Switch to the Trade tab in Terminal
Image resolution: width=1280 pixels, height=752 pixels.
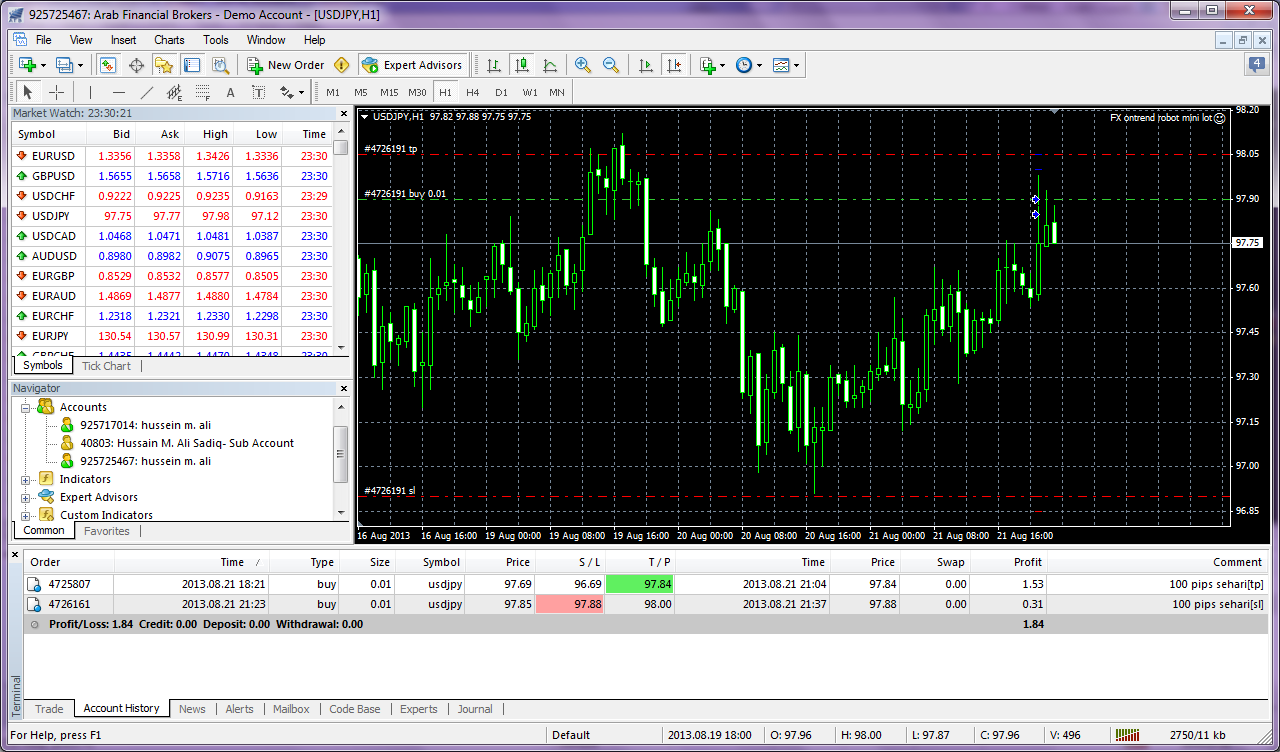point(49,709)
